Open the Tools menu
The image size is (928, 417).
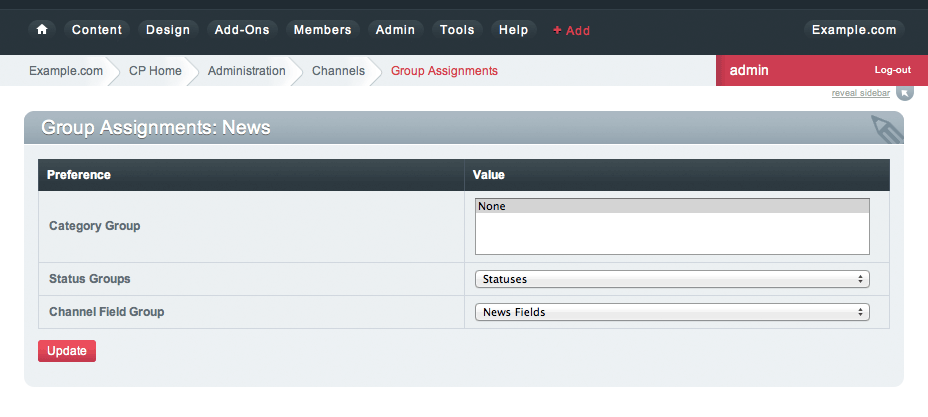click(457, 30)
